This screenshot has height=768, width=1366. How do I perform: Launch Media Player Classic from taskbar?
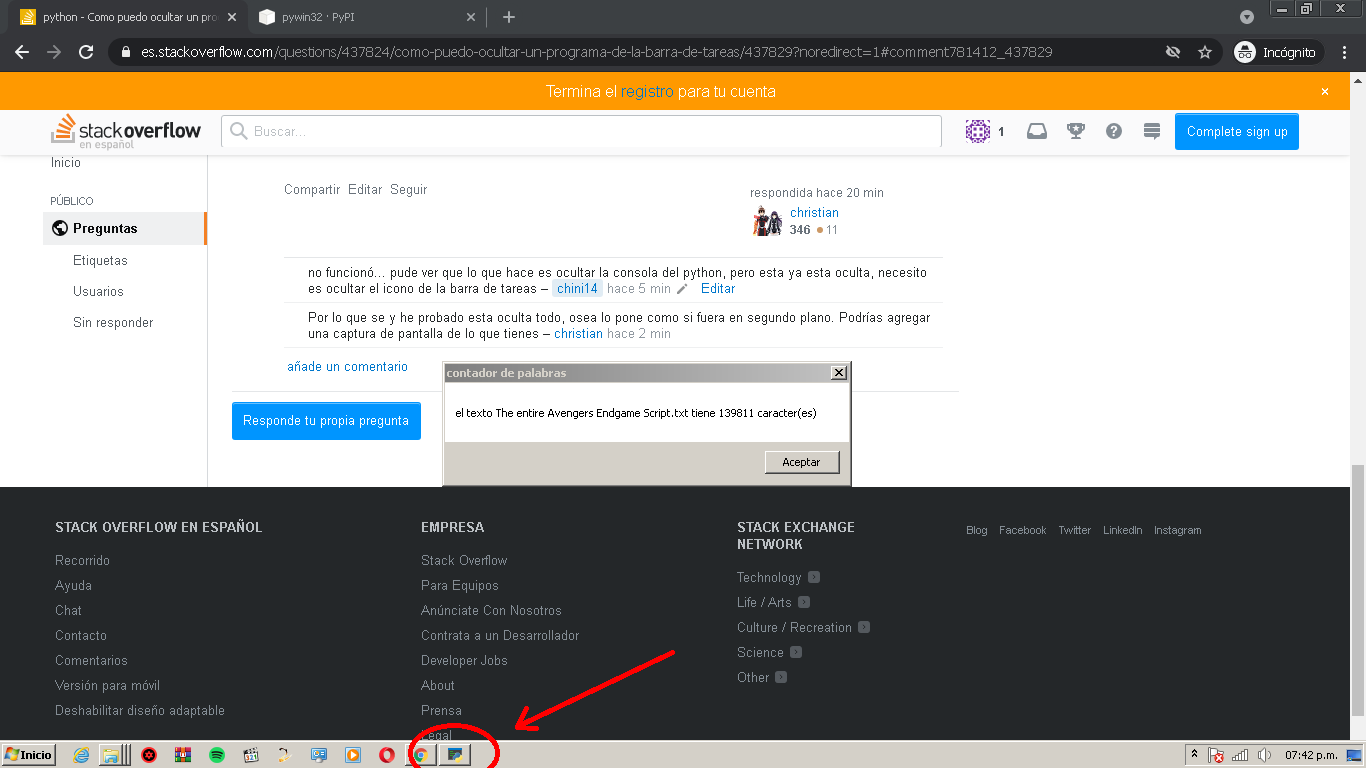(251, 755)
